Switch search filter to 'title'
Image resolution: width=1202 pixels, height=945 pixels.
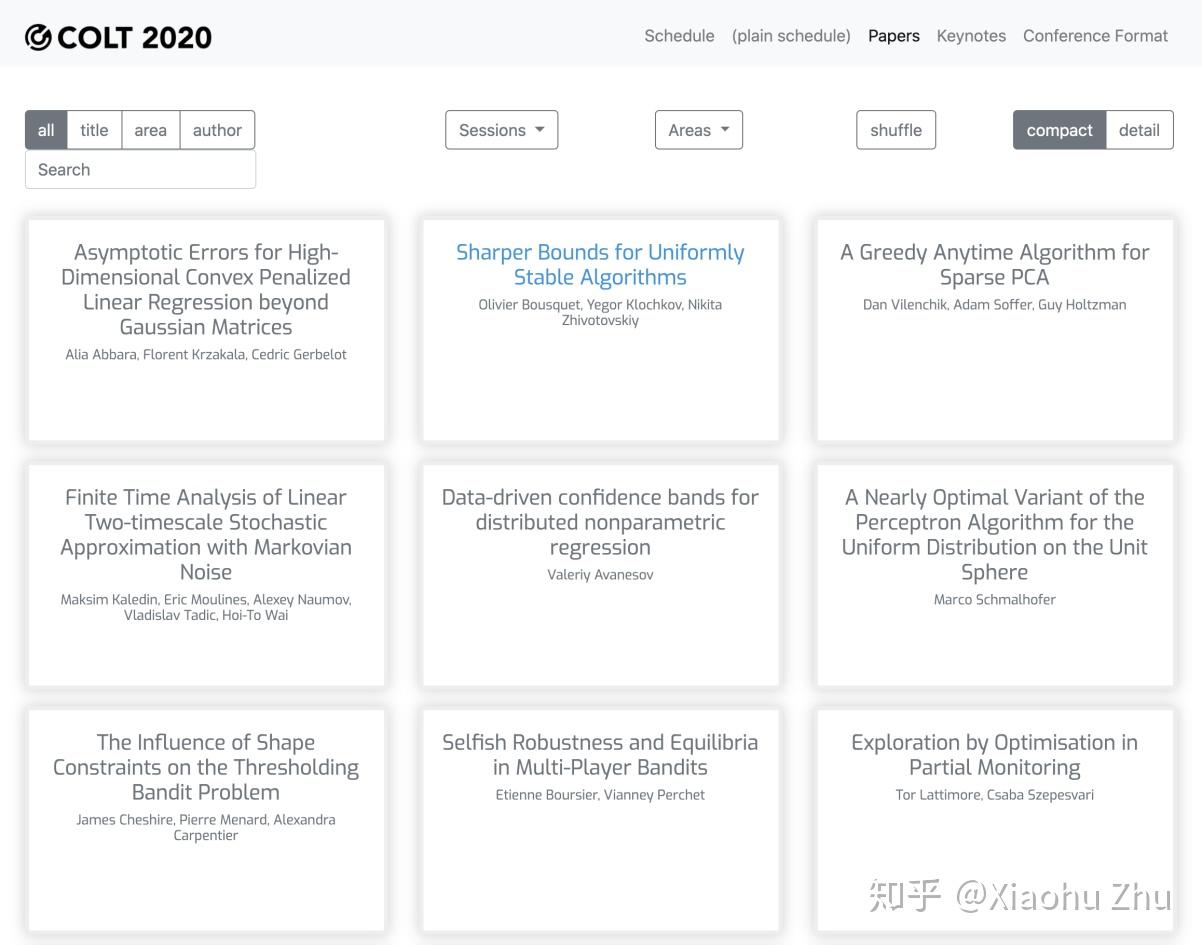(x=94, y=130)
